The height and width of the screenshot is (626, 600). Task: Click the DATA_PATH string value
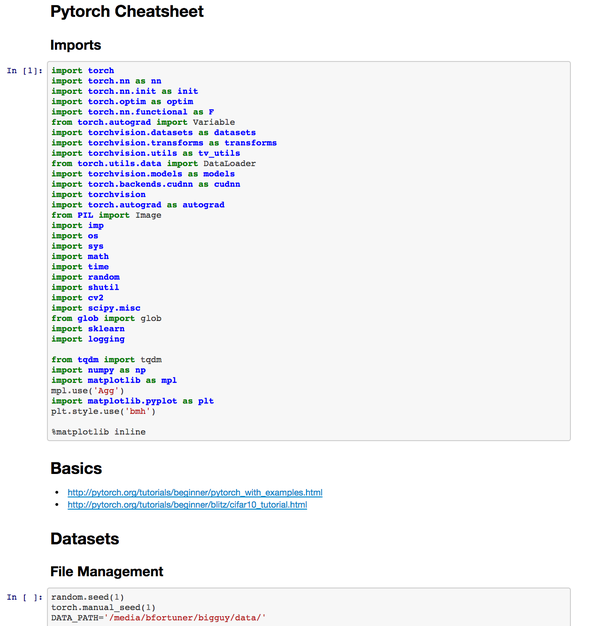[x=185, y=618]
